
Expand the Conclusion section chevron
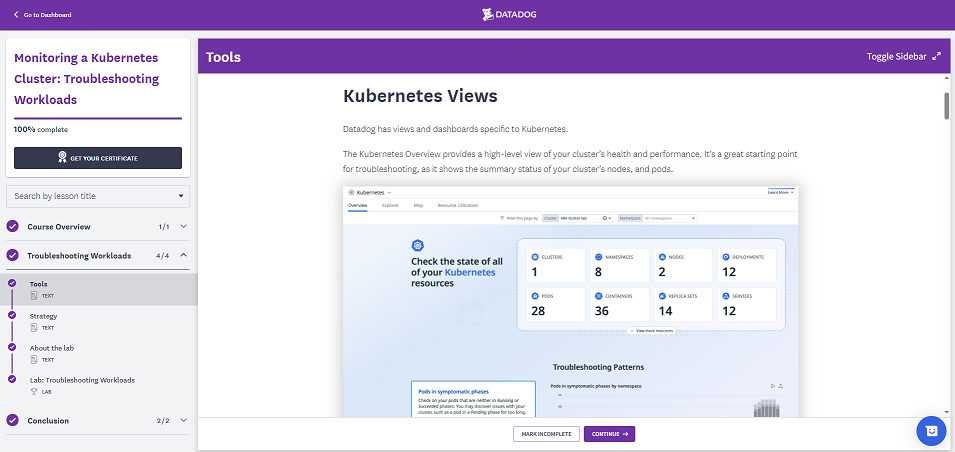183,420
